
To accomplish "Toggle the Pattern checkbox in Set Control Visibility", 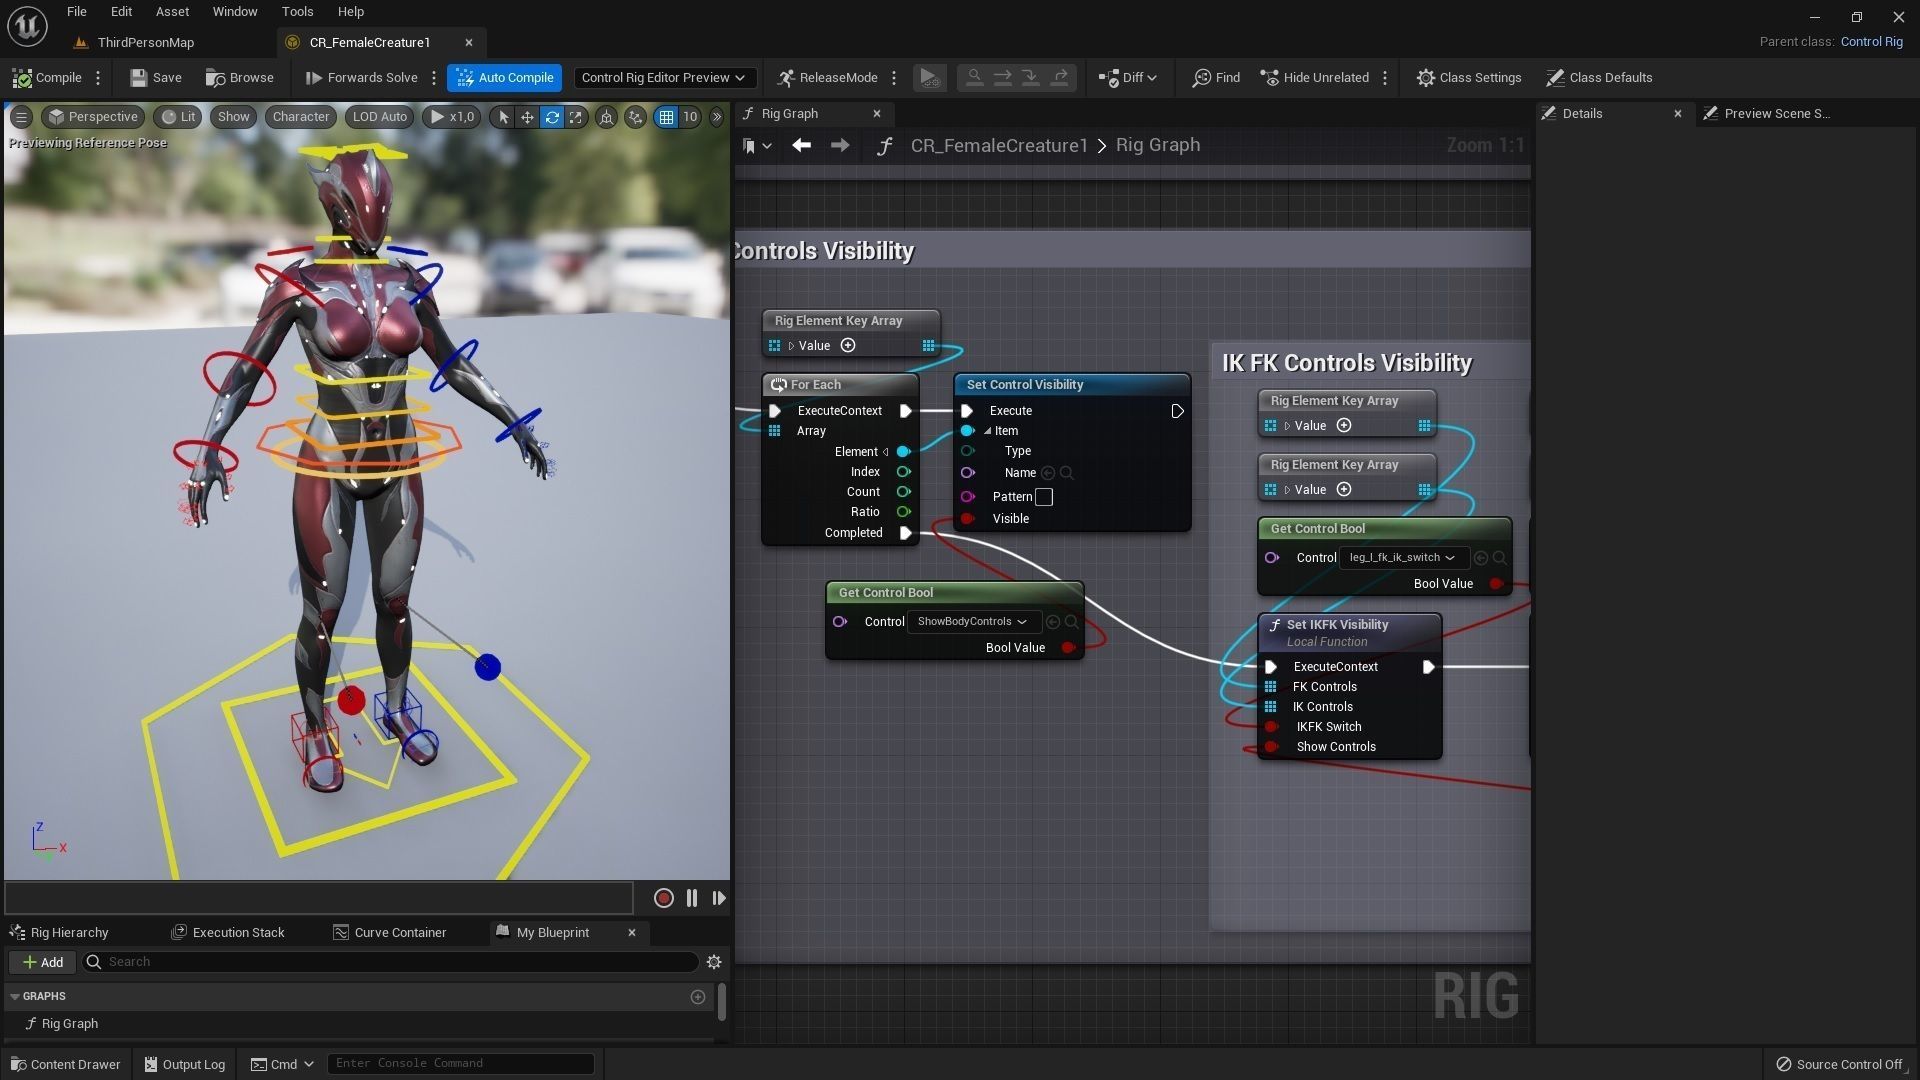I will [x=1044, y=497].
